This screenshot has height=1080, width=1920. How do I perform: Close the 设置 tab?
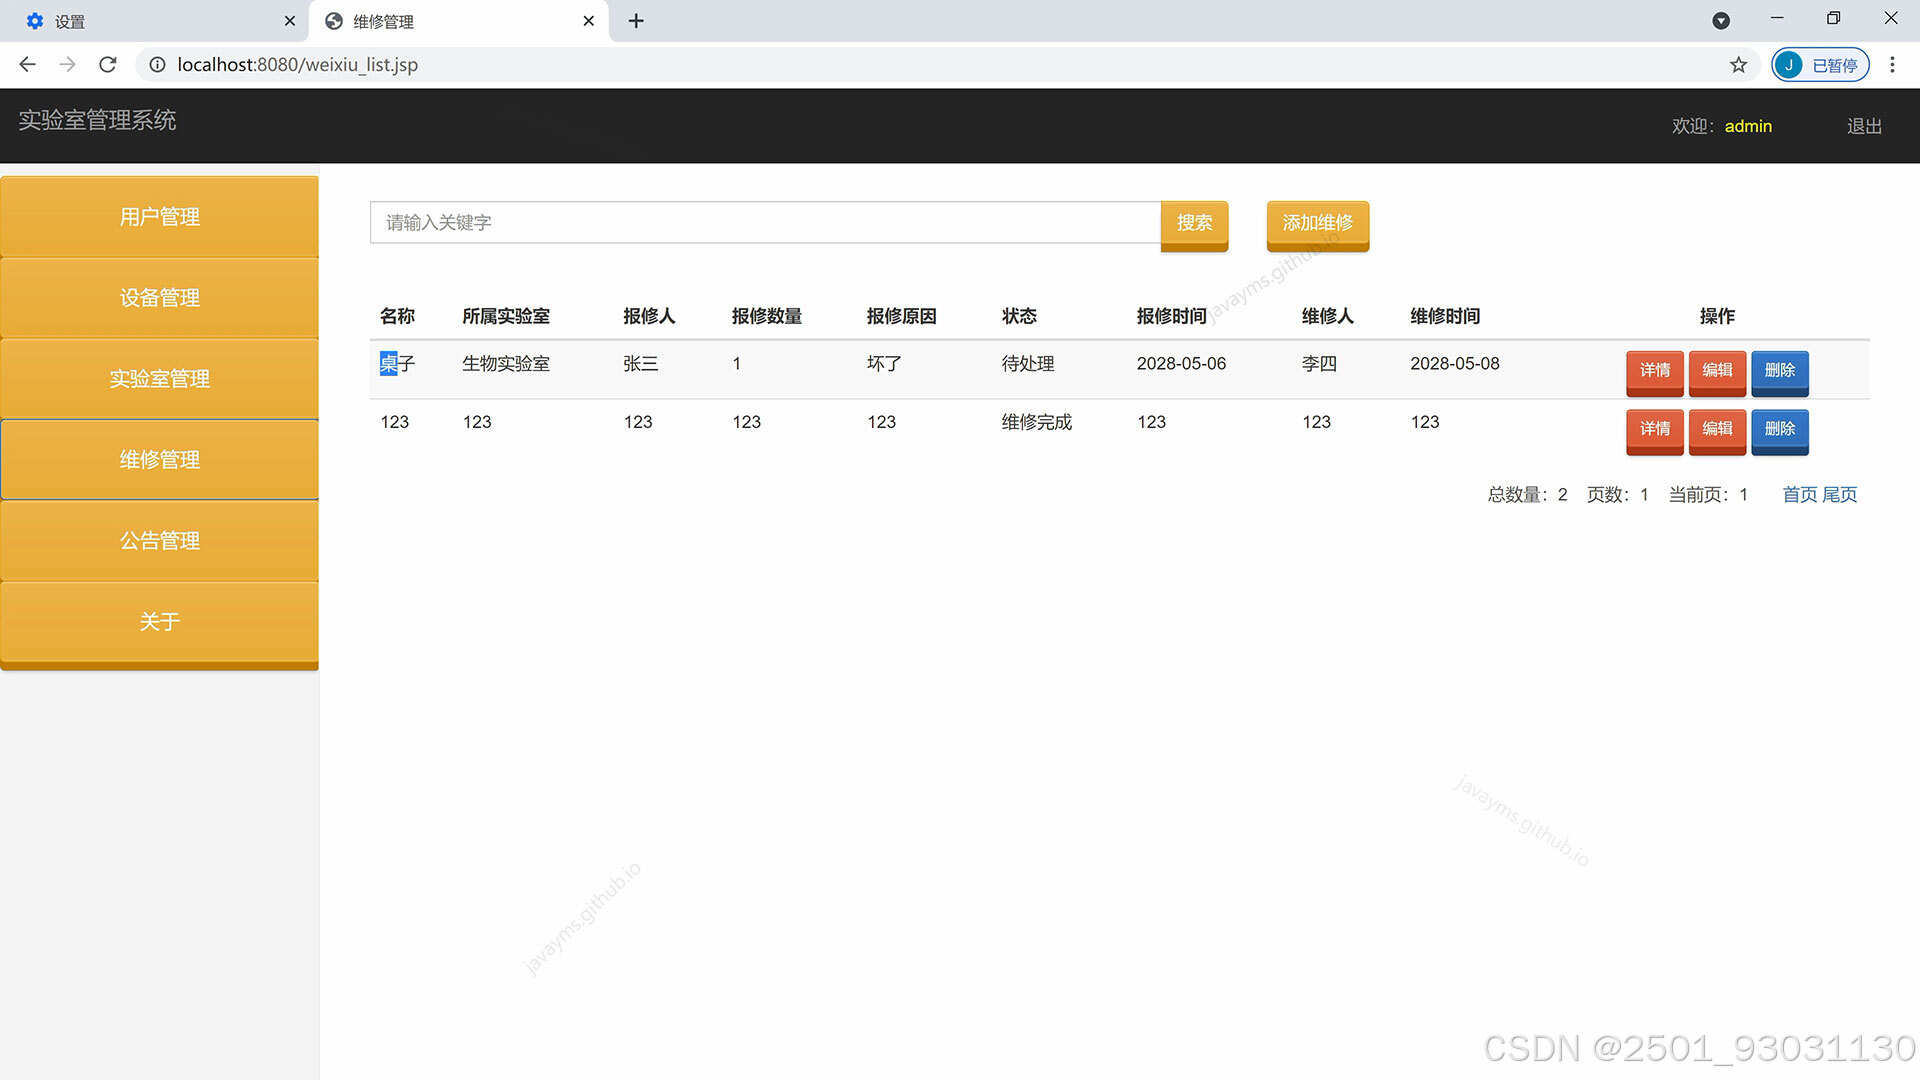290,21
